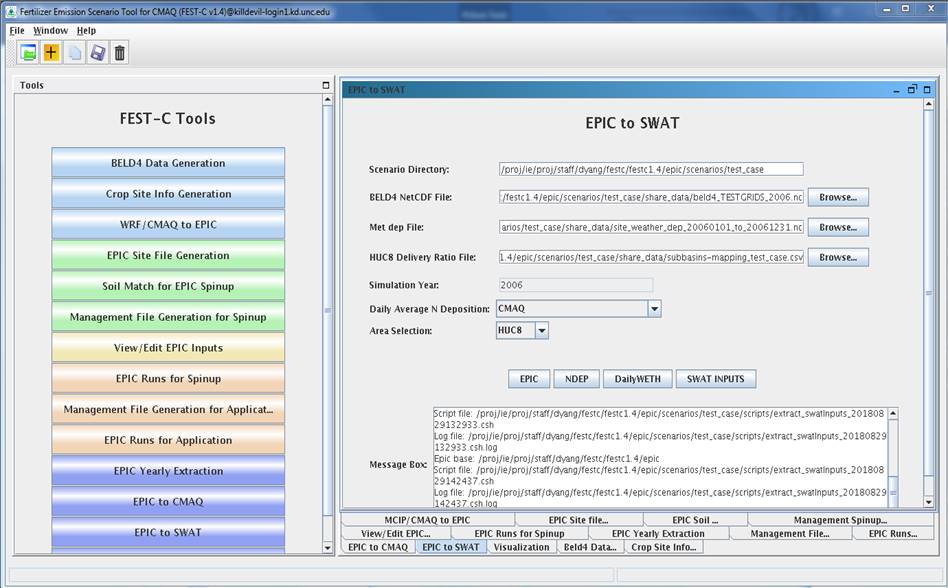Click the open scenario folder toolbar icon
Screen dimensions: 948x588
(28, 53)
